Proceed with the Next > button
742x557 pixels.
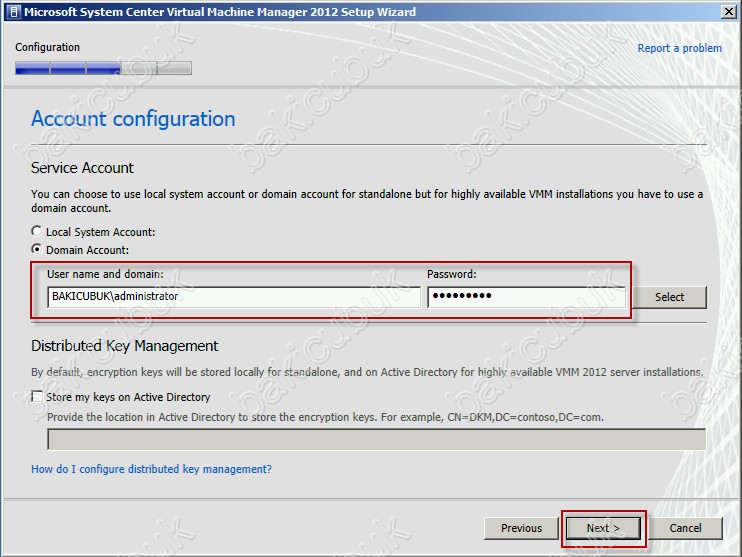[x=603, y=528]
